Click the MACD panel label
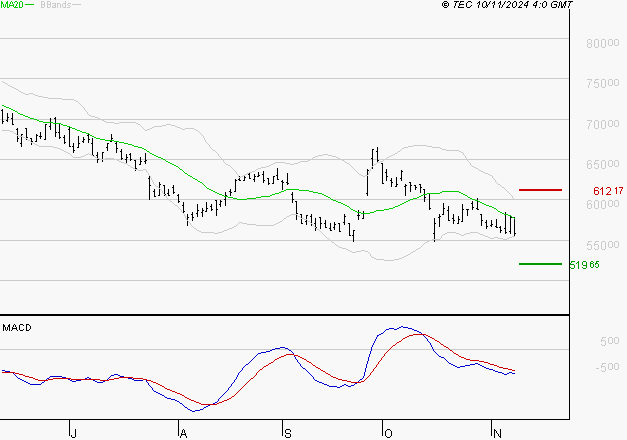Image resolution: width=627 pixels, height=440 pixels. point(17,328)
